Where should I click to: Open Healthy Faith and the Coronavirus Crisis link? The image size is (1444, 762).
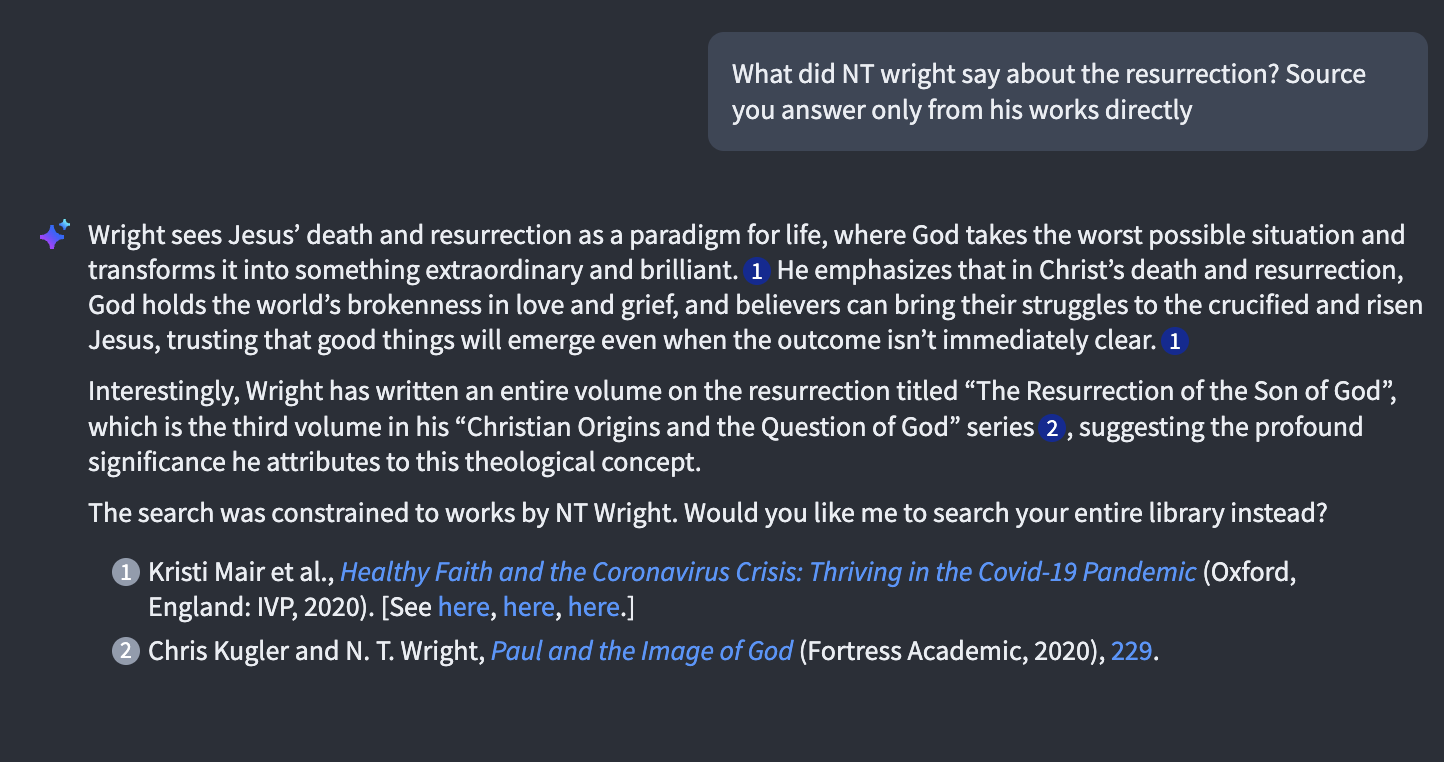pos(768,572)
